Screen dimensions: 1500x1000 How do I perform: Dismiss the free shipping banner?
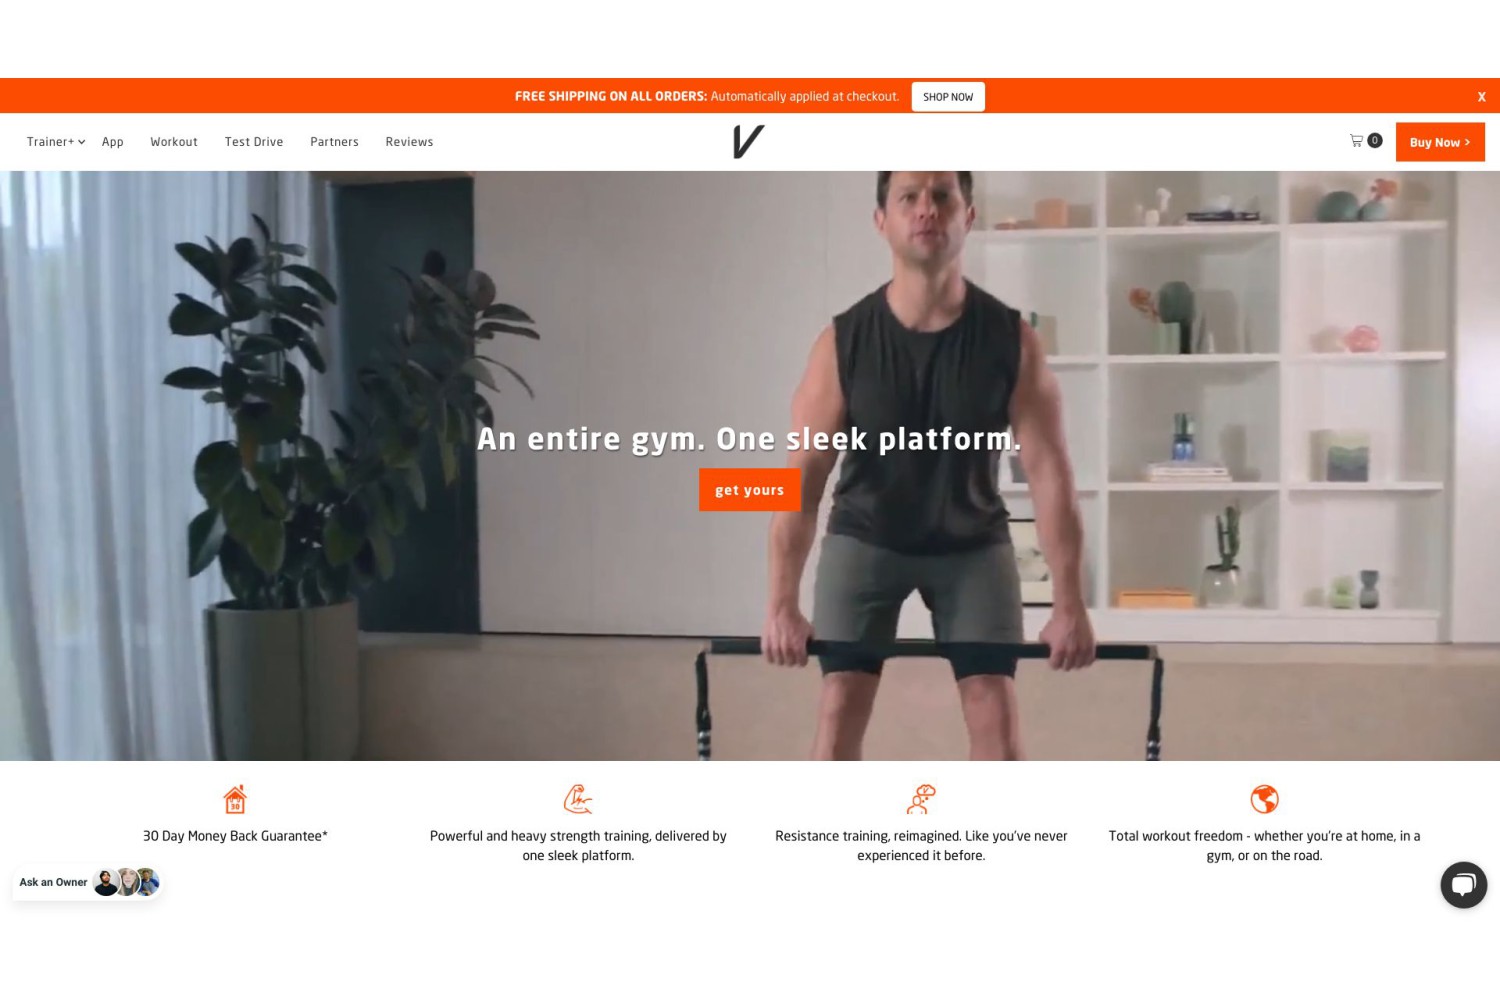(x=1481, y=97)
